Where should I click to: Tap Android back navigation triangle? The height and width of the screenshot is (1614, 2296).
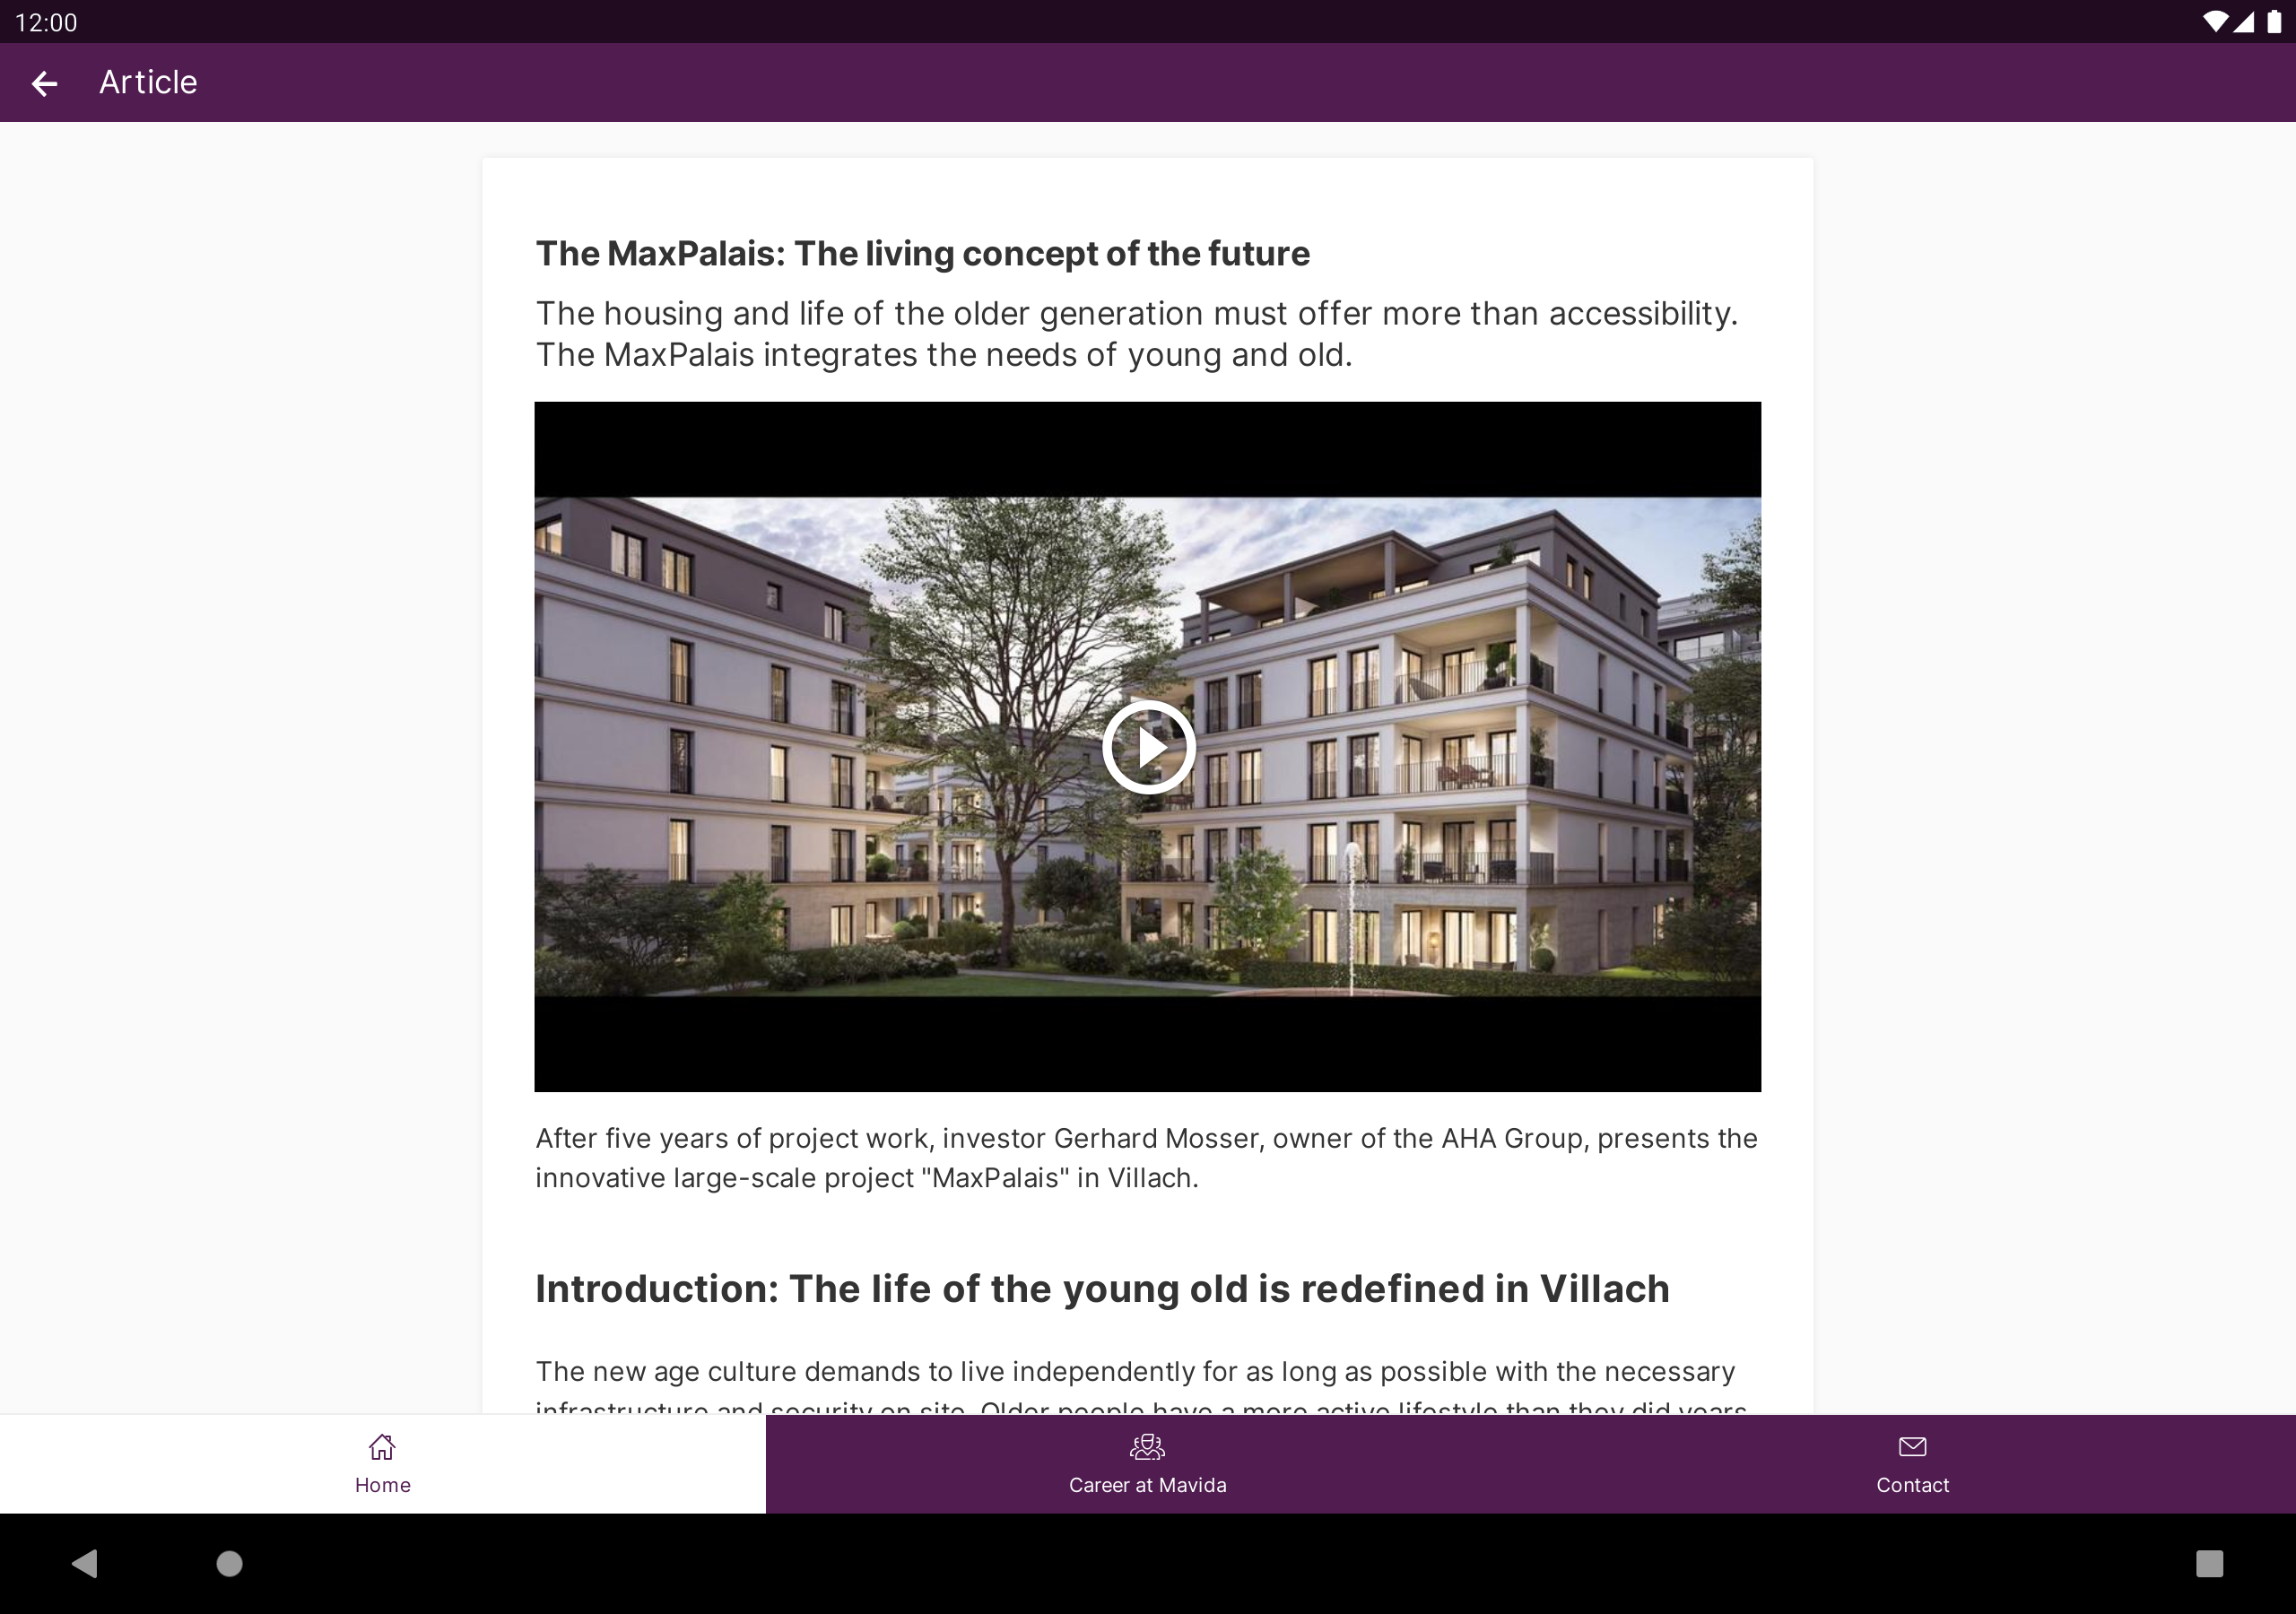[85, 1563]
